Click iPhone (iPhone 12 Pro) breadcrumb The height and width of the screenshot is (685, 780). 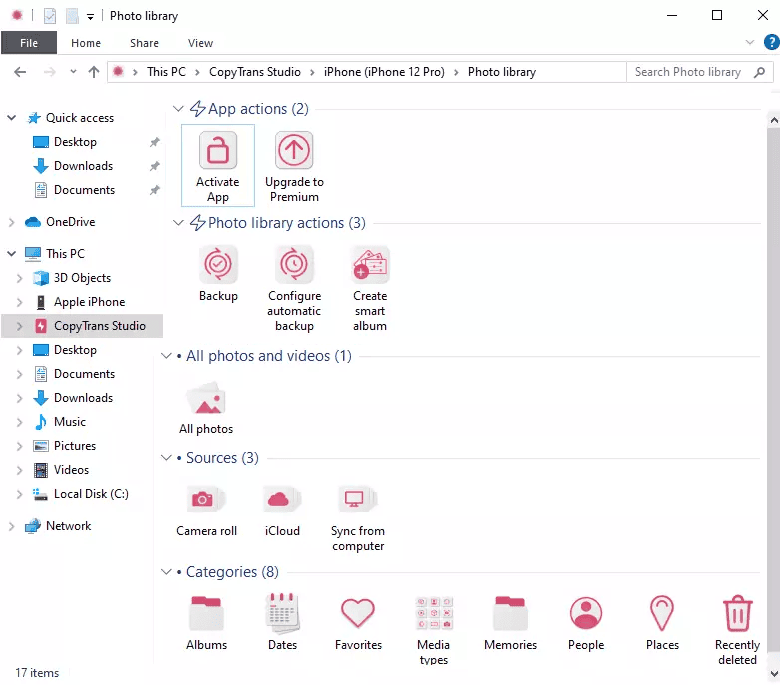[x=384, y=72]
